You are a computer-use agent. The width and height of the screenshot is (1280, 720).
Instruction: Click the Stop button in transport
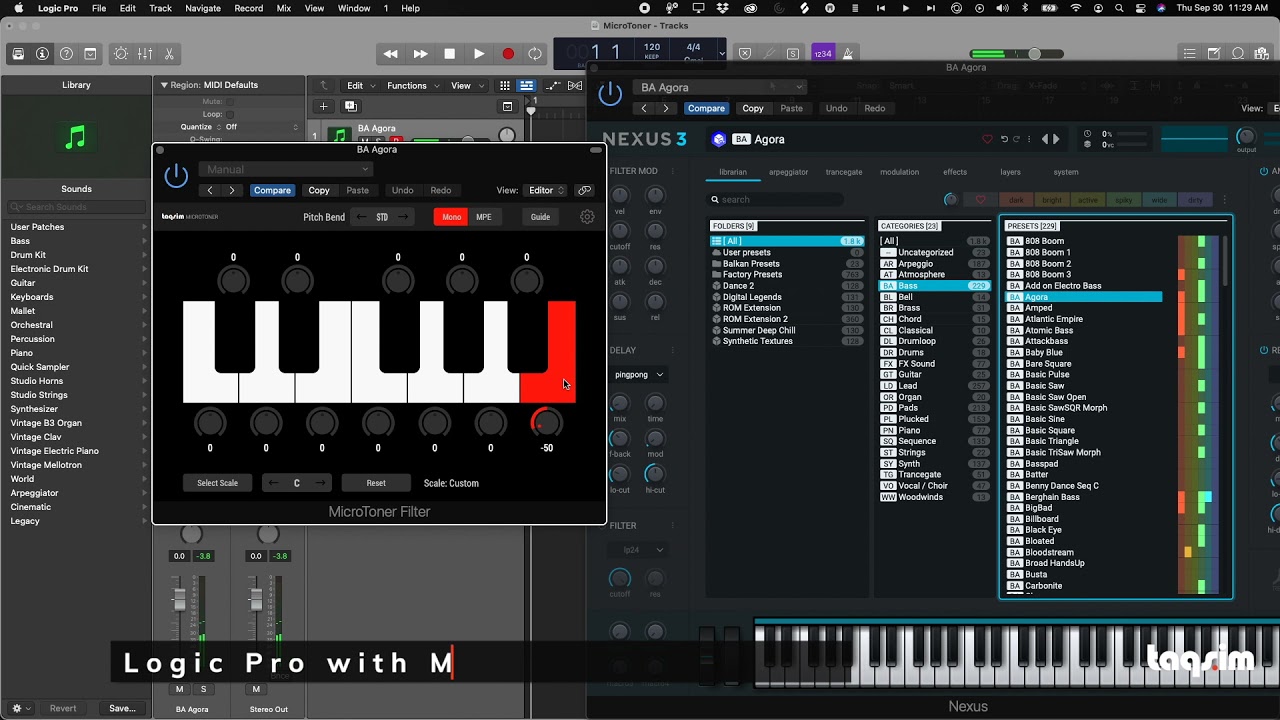click(x=450, y=54)
